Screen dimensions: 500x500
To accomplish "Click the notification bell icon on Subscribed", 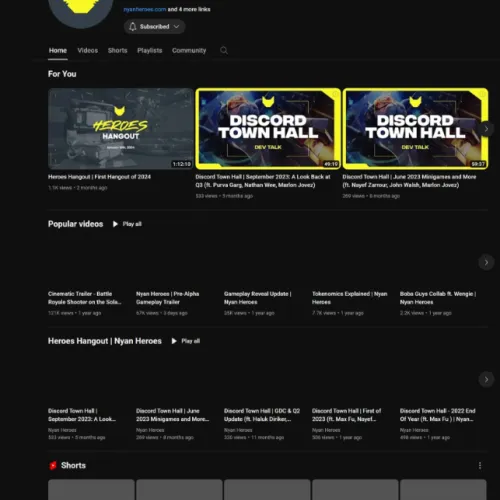I will [x=133, y=27].
